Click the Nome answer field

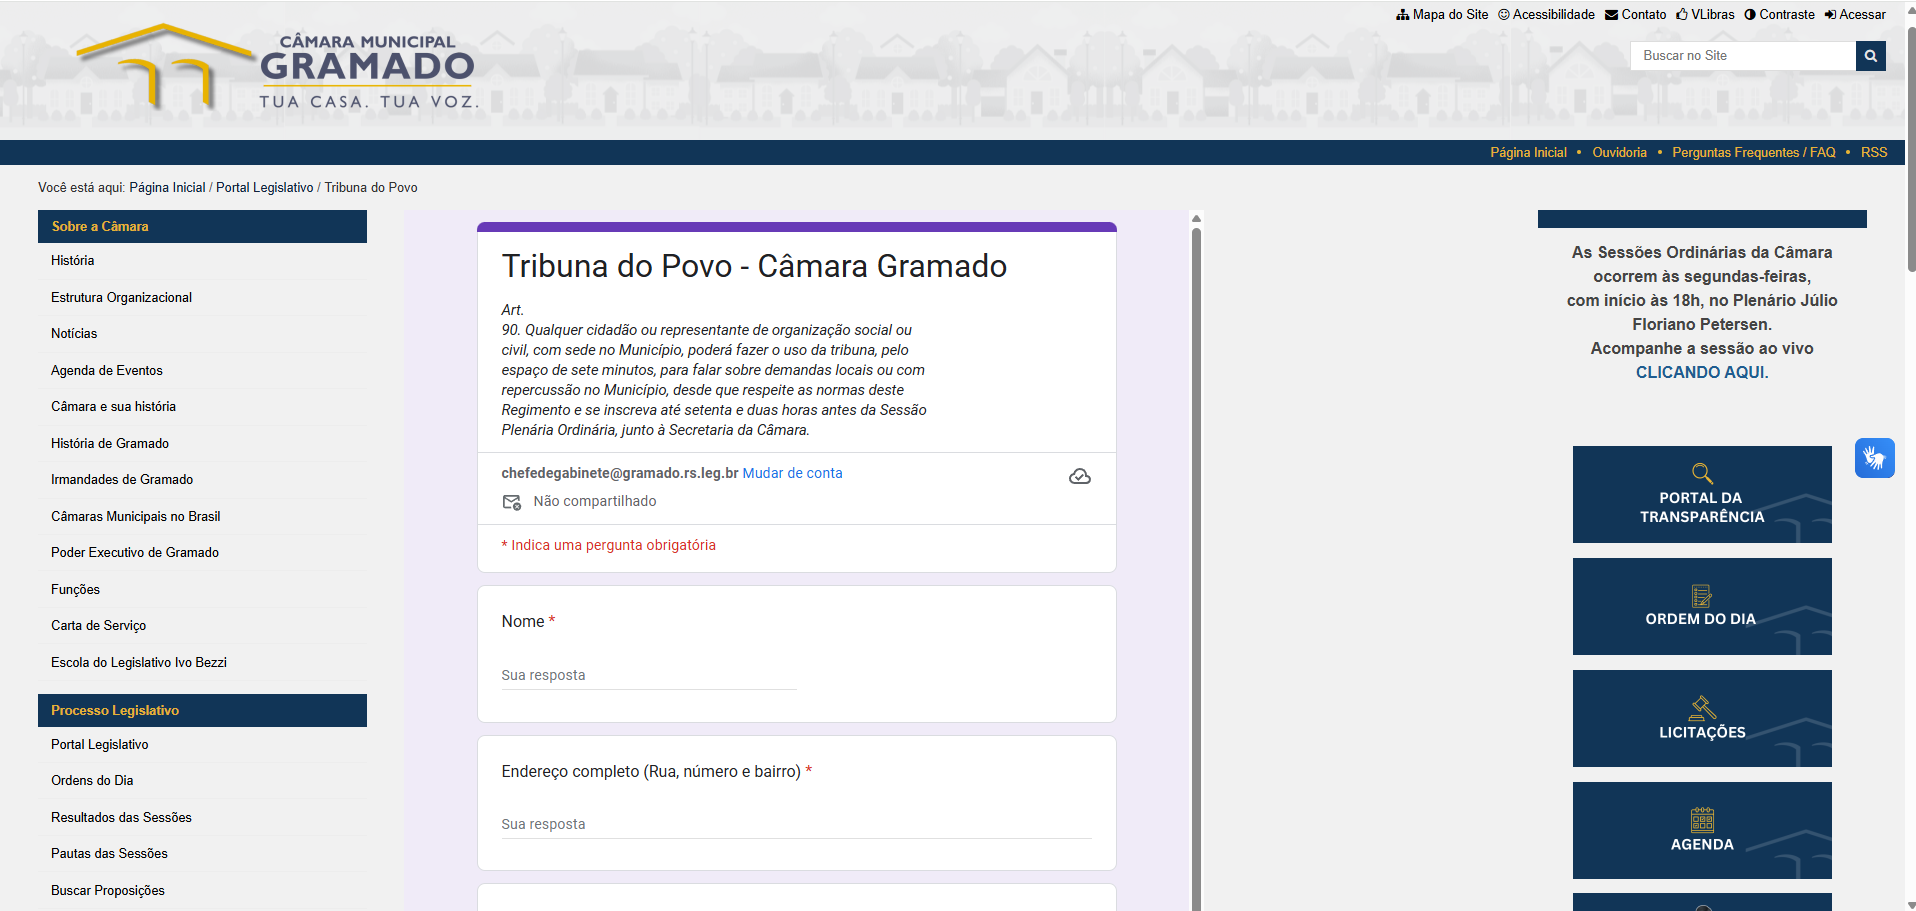(x=648, y=676)
